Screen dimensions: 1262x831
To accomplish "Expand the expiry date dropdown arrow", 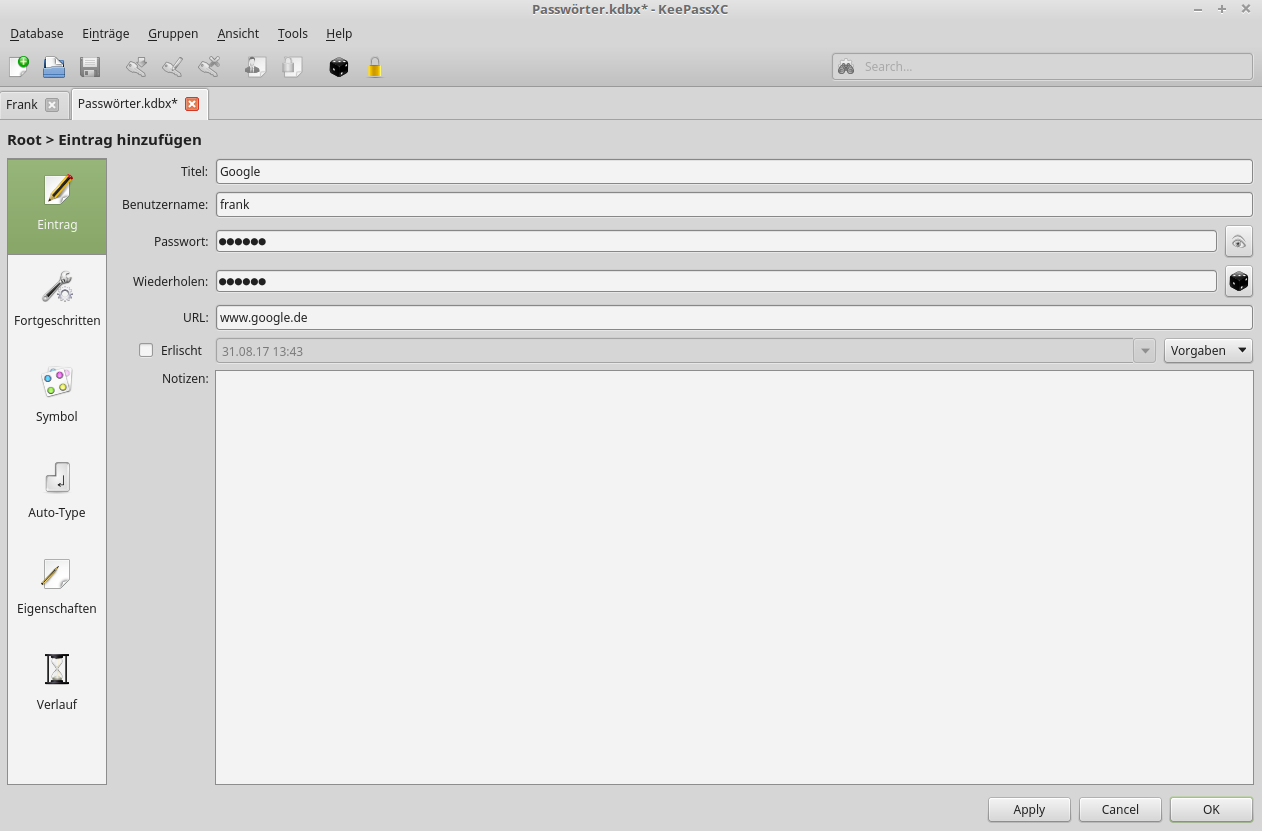I will click(x=1145, y=350).
